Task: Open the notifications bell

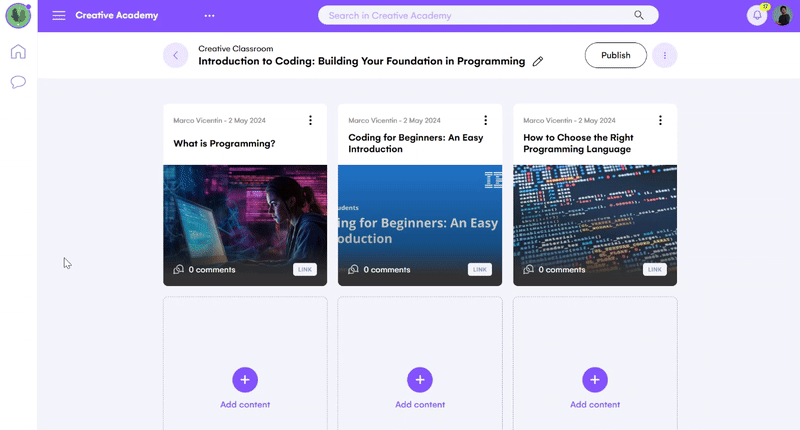Action: [757, 15]
